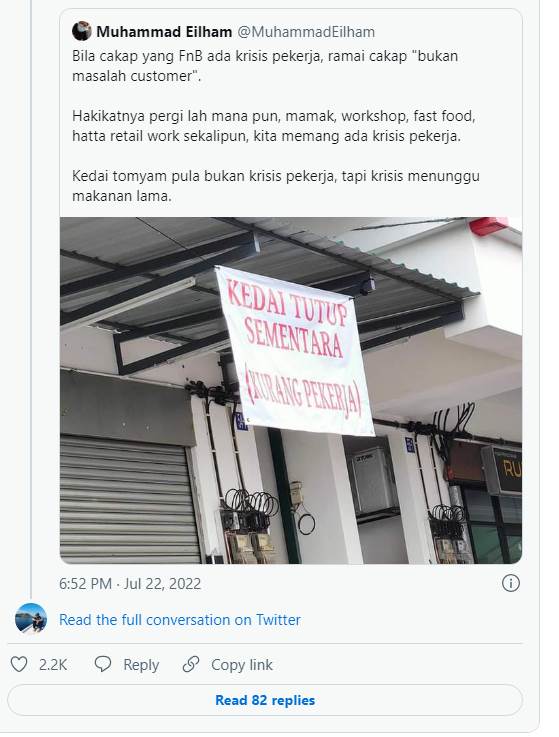559x737 pixels.
Task: Click the Reply text label
Action: click(x=141, y=665)
